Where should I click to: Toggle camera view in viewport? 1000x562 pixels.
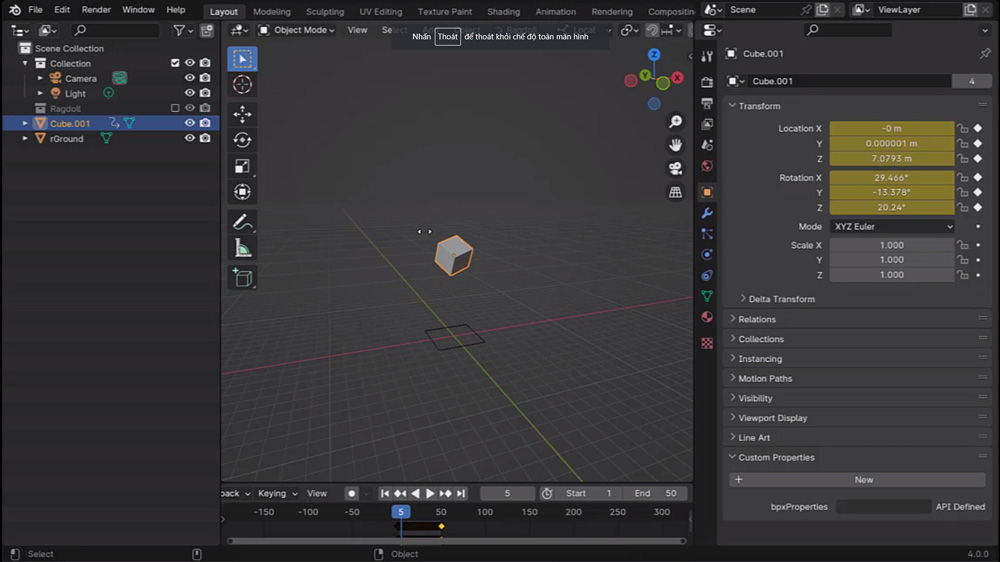676,168
